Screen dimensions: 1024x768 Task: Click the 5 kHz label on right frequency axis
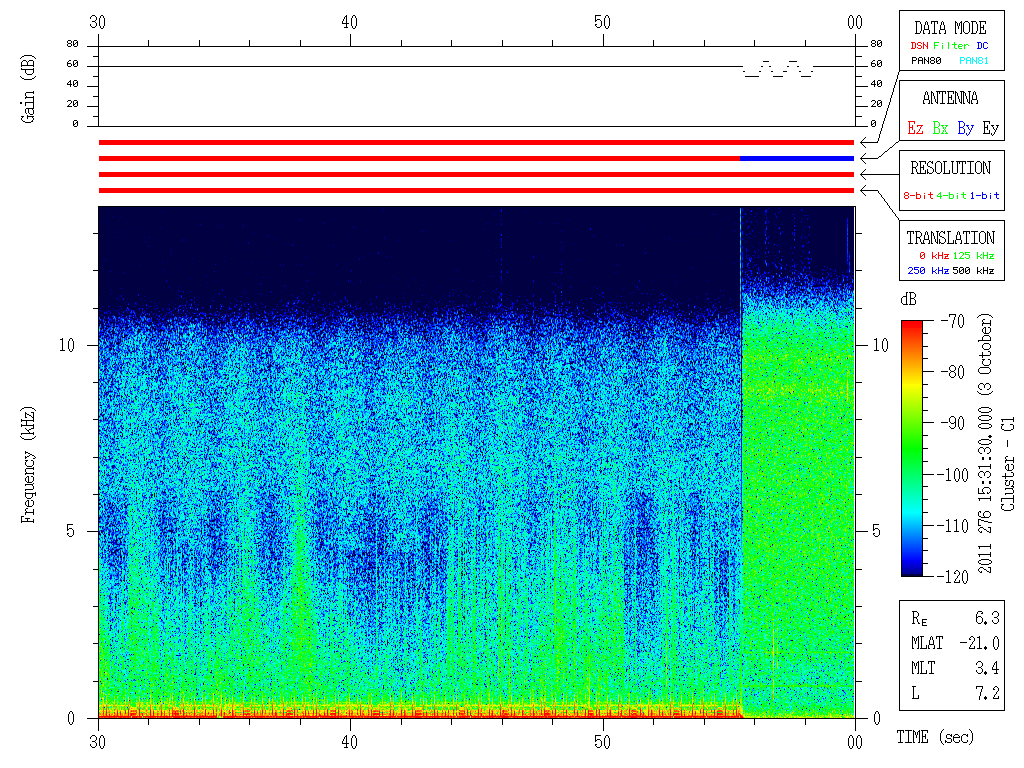click(x=876, y=531)
